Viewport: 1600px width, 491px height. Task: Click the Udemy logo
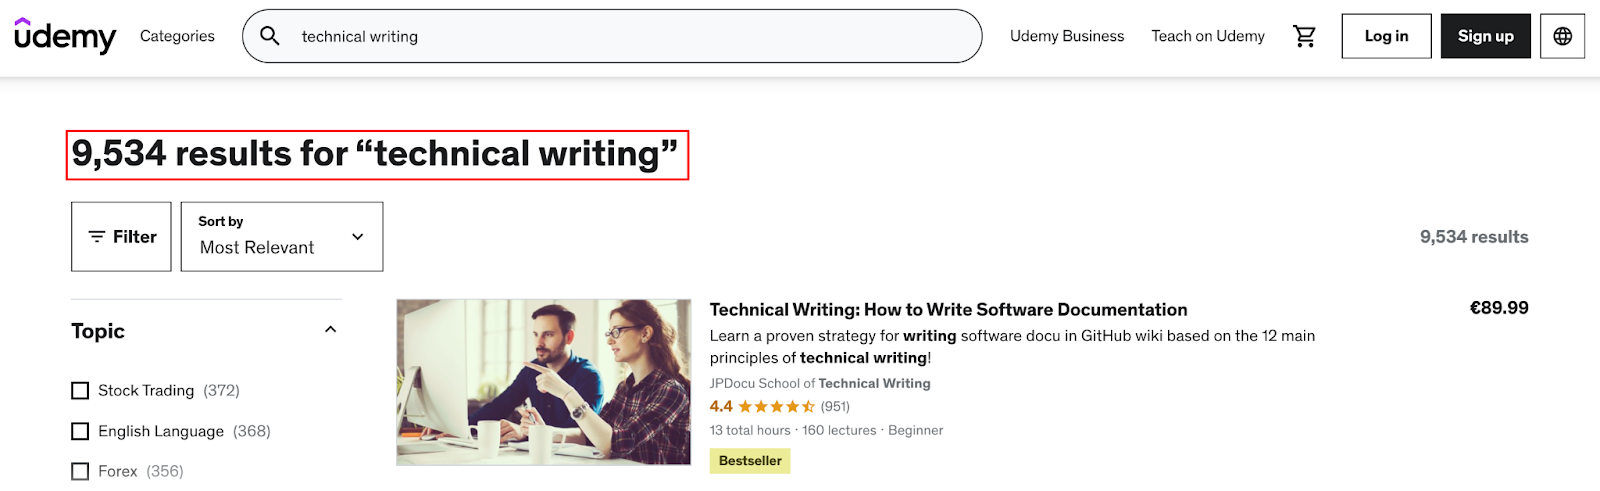coord(65,36)
